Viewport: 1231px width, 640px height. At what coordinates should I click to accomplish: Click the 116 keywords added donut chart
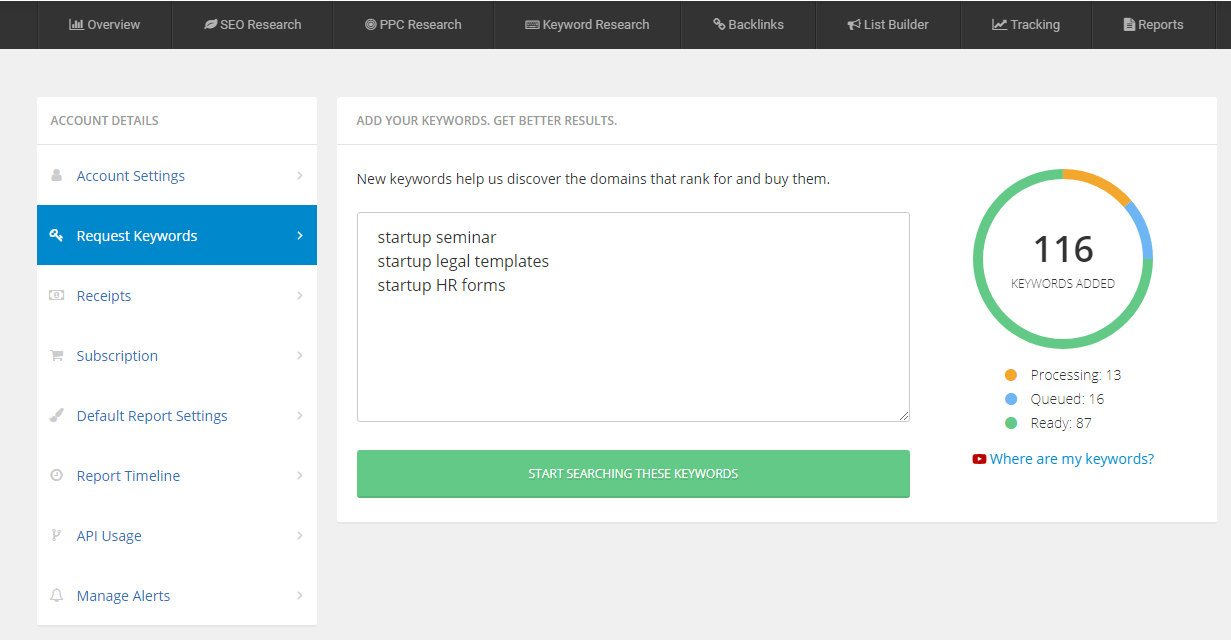tap(1063, 259)
